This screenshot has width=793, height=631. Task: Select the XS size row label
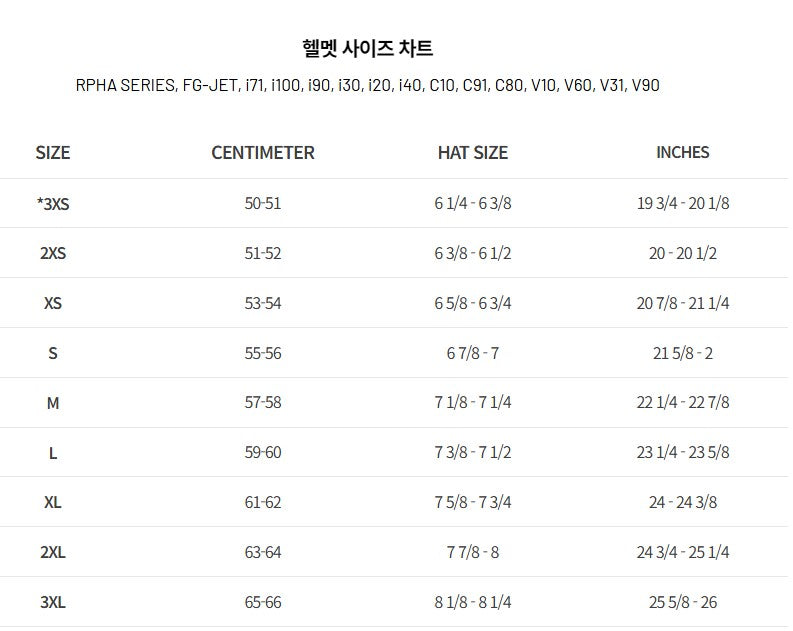(x=53, y=303)
